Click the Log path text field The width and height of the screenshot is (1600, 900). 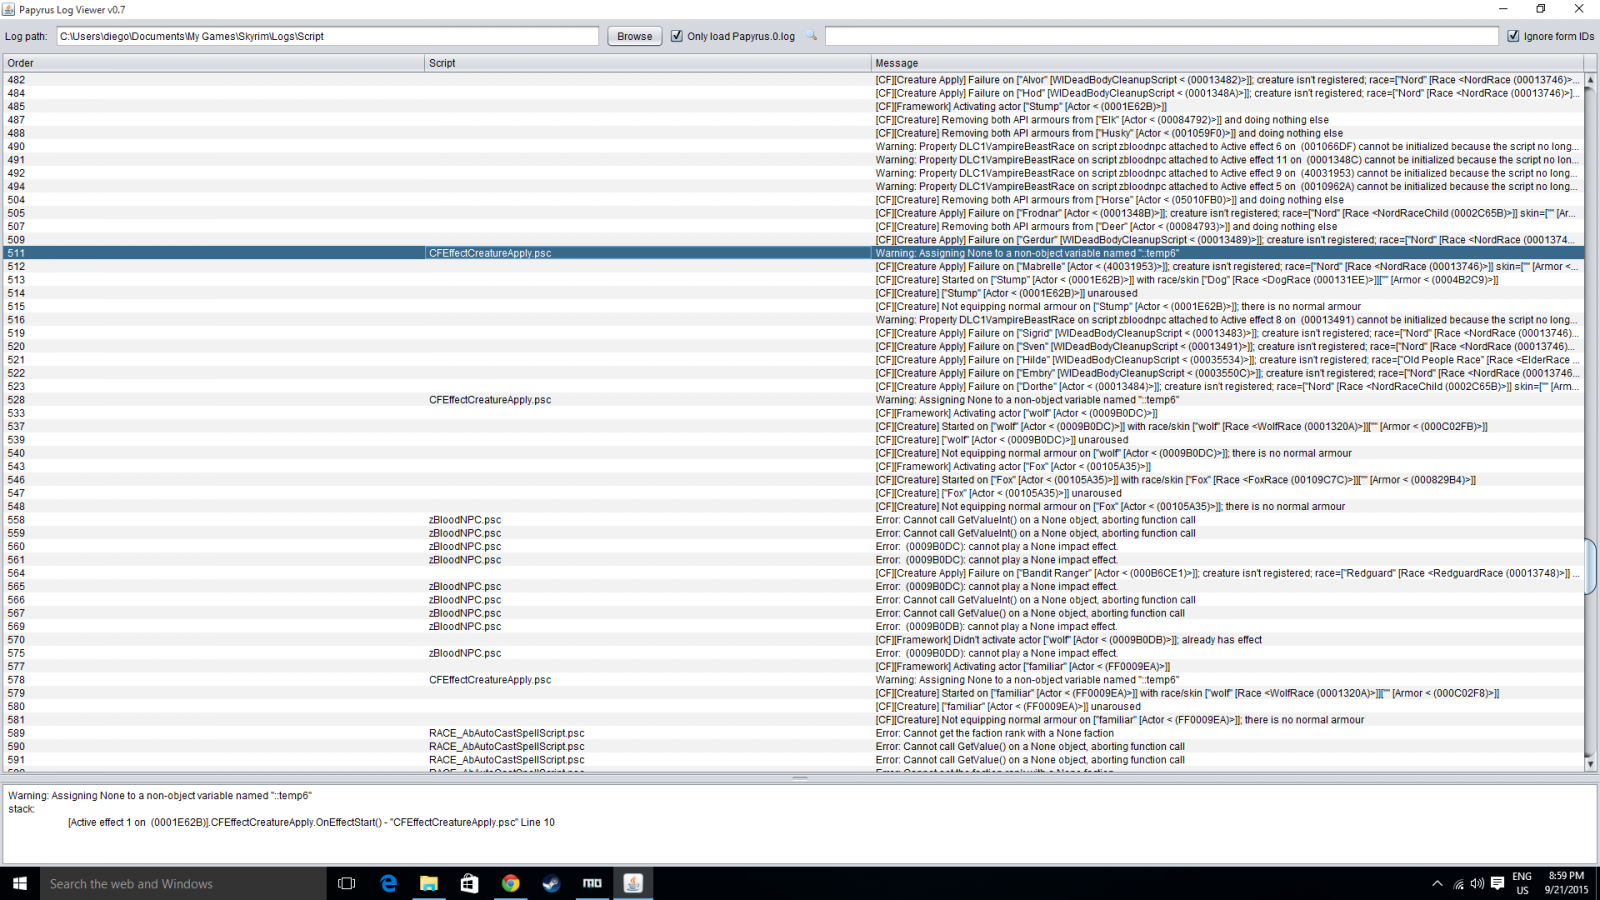pyautogui.click(x=327, y=36)
